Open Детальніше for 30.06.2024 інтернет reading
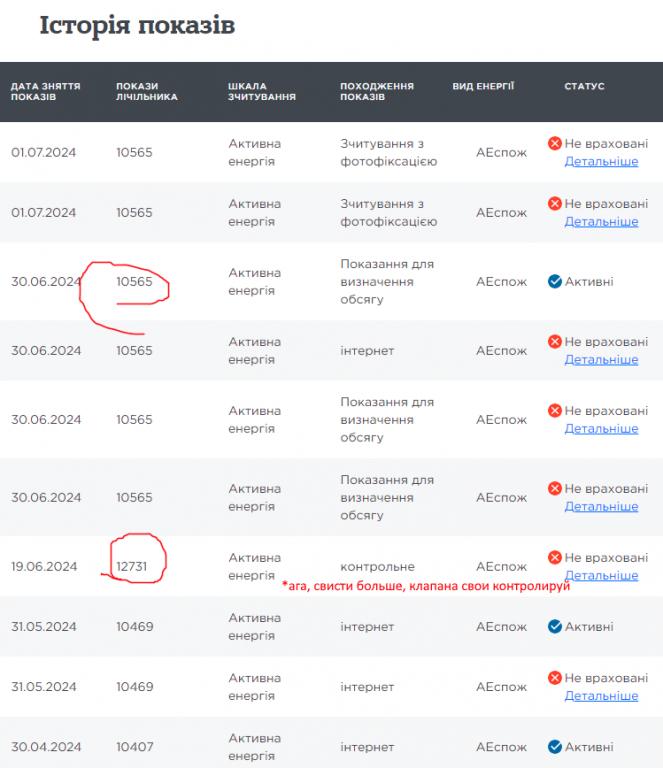The image size is (663, 768). click(x=601, y=360)
